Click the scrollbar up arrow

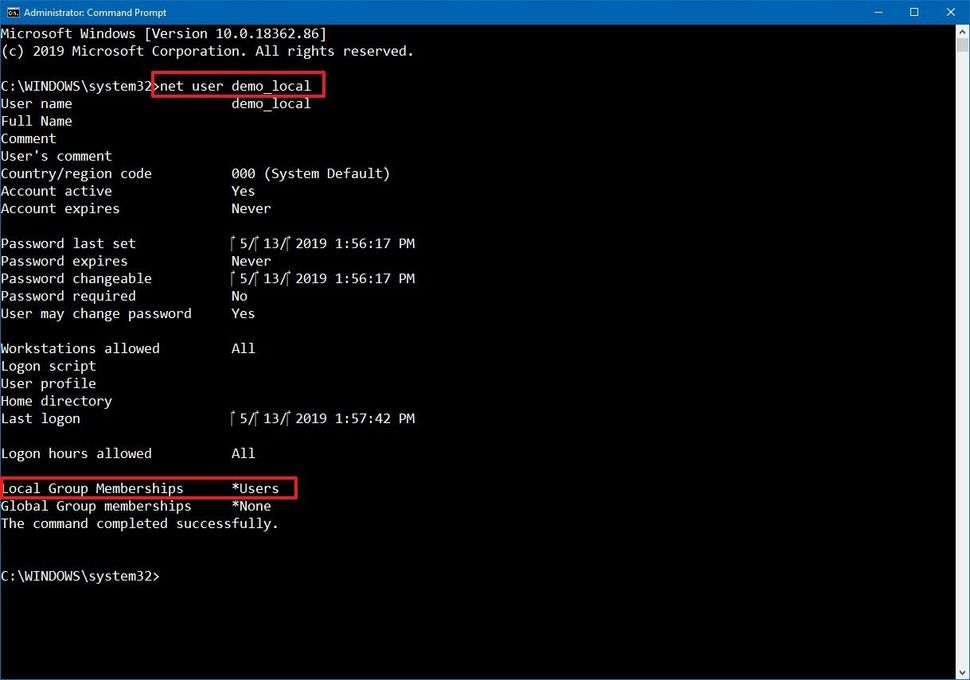coord(961,31)
